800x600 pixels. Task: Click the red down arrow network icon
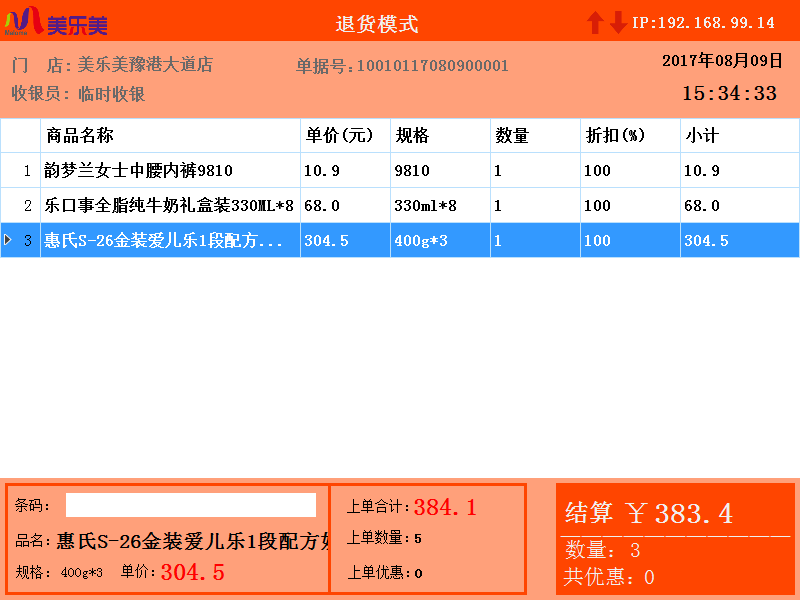618,22
